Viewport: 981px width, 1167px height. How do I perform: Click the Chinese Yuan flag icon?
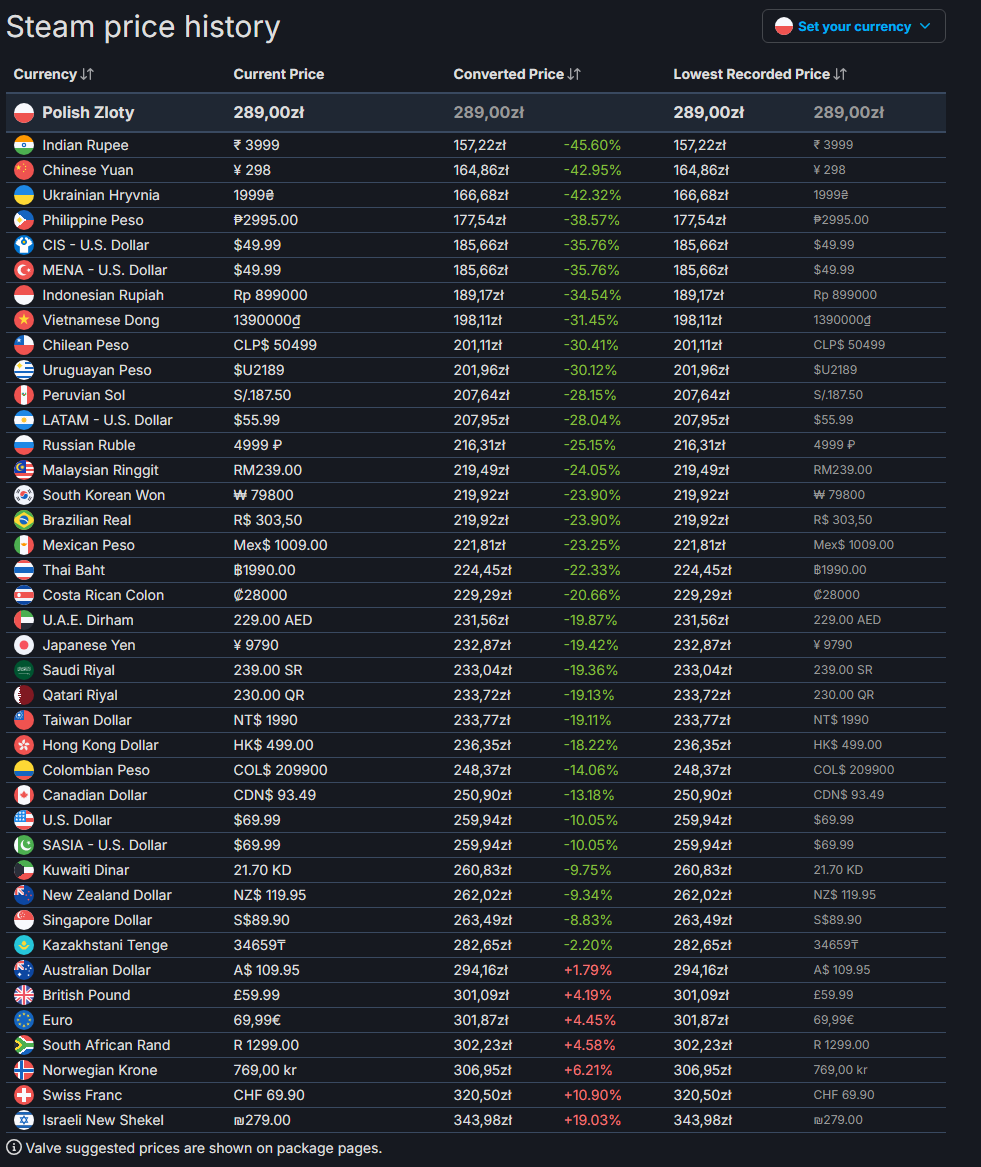pyautogui.click(x=24, y=170)
